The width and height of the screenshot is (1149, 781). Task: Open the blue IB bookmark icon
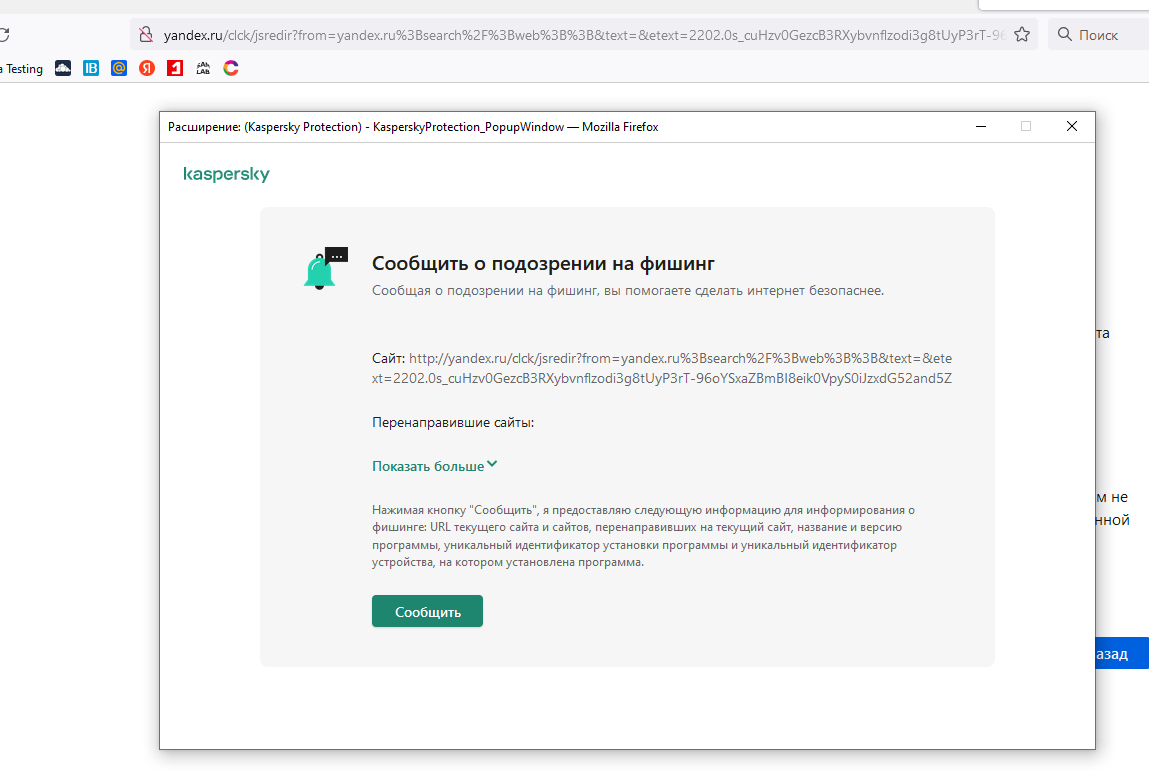(x=91, y=68)
